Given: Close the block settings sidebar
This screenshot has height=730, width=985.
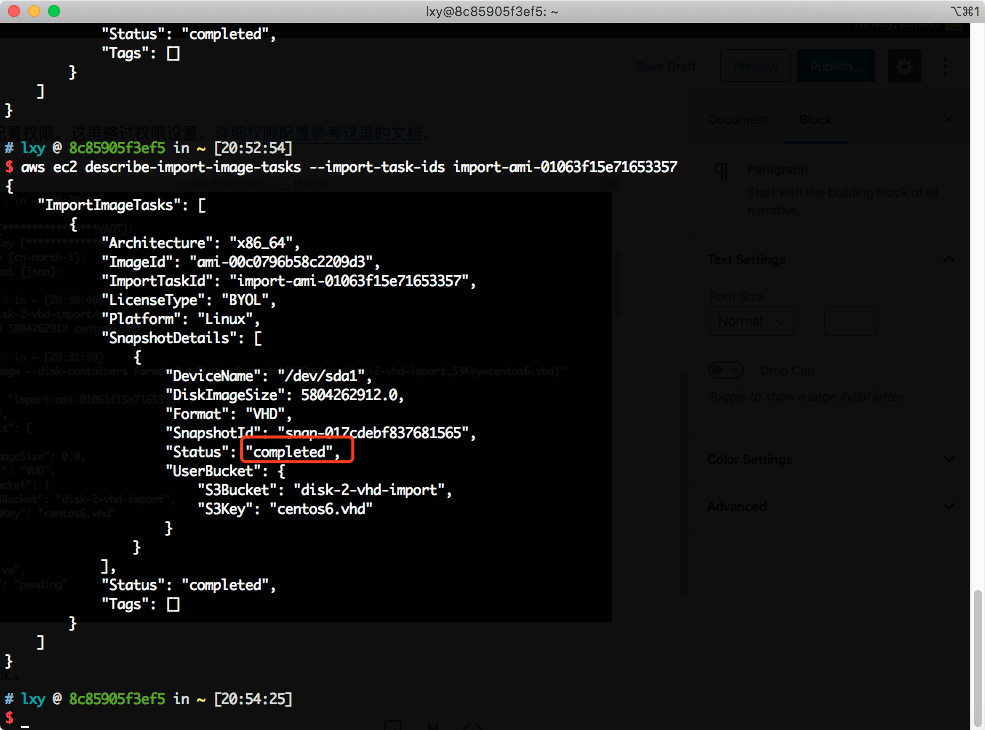Looking at the screenshot, I should click(949, 120).
